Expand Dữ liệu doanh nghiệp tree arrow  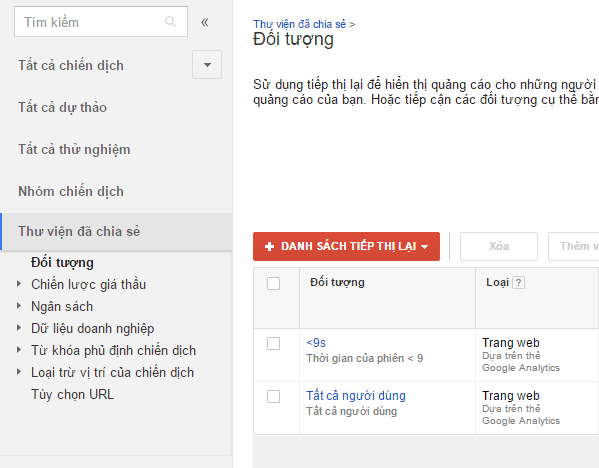(x=19, y=328)
